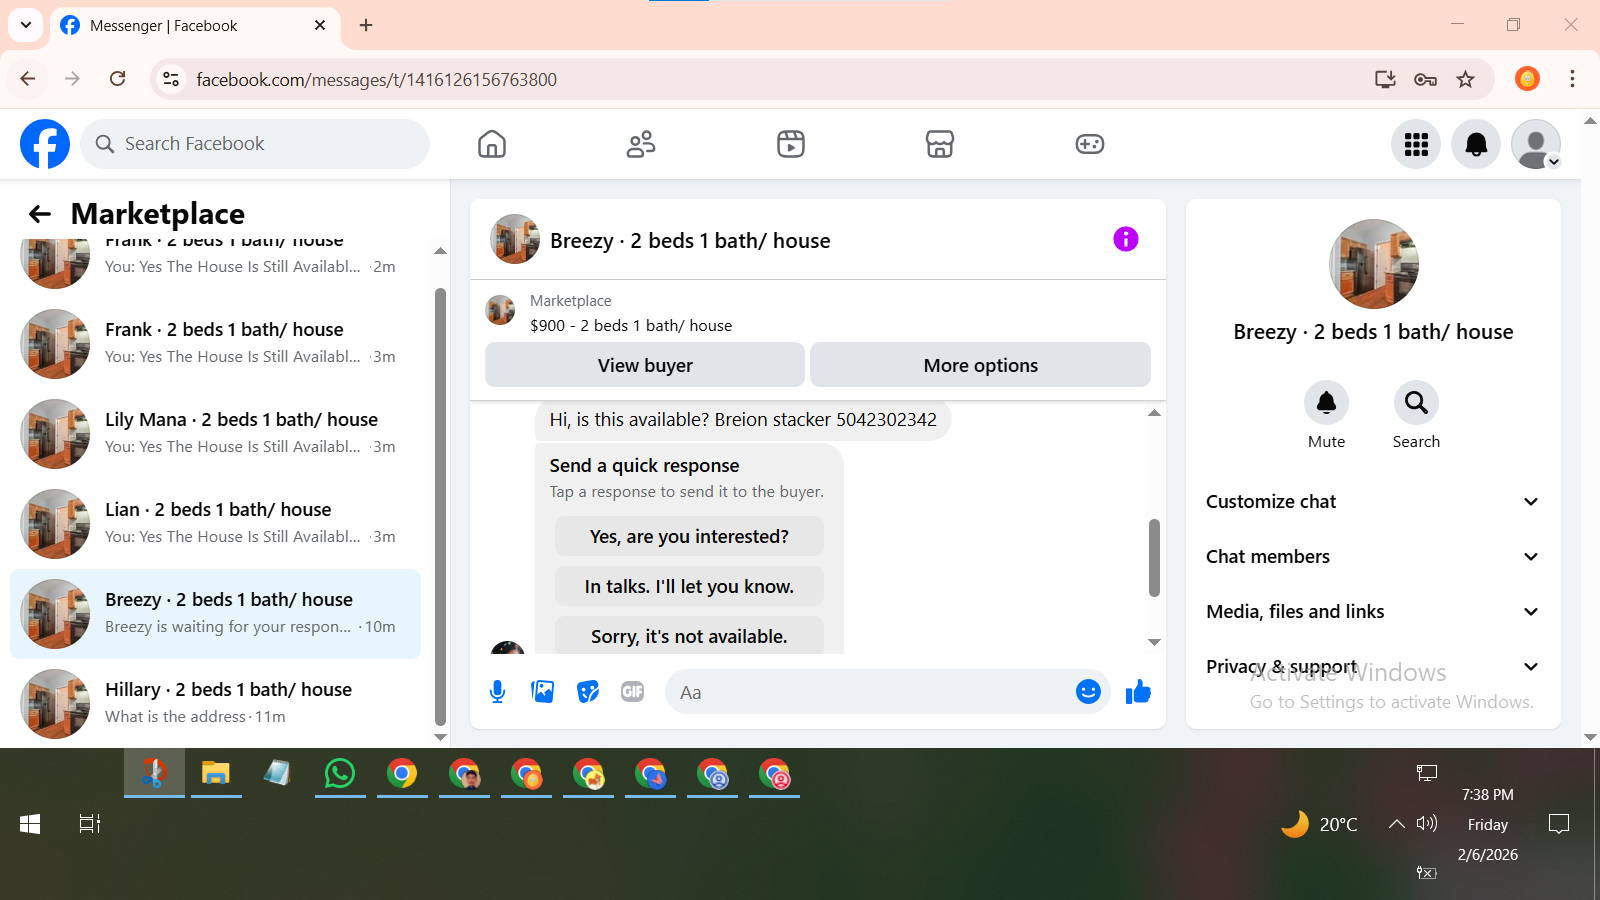1600x900 pixels.
Task: Expand Media, files and links section
Action: pyautogui.click(x=1373, y=612)
